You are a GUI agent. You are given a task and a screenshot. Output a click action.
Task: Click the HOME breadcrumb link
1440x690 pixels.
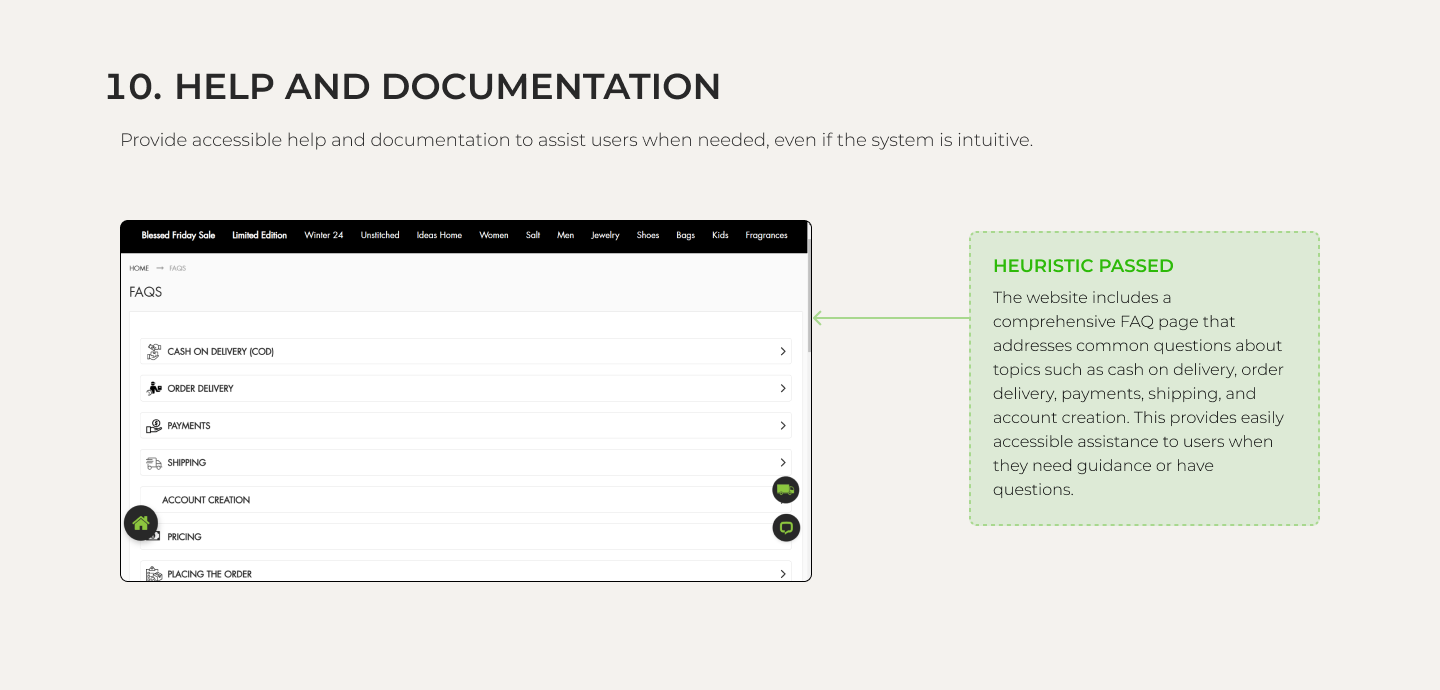[x=139, y=268]
